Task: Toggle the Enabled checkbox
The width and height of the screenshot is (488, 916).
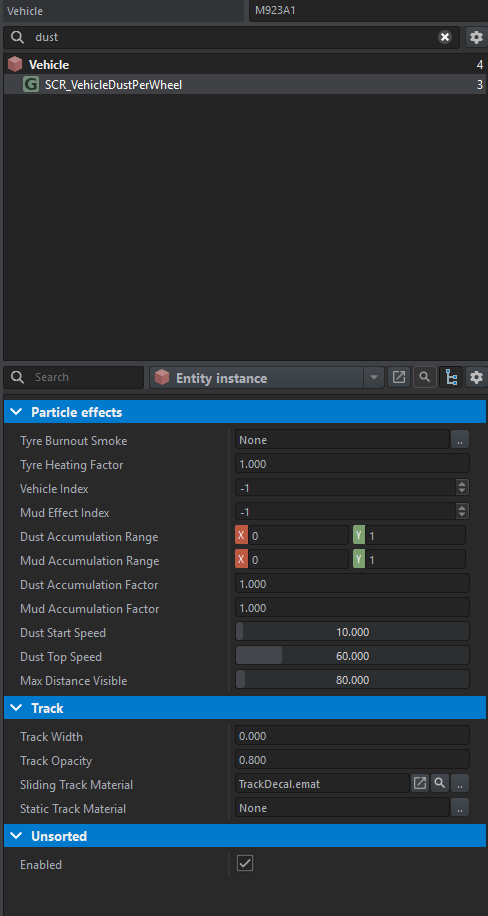Action: (245, 863)
